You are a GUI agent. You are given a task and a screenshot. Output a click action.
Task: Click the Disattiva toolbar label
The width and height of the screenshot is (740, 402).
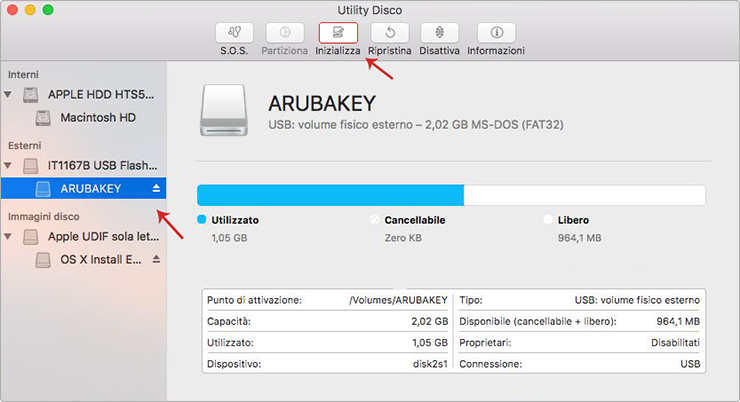439,50
